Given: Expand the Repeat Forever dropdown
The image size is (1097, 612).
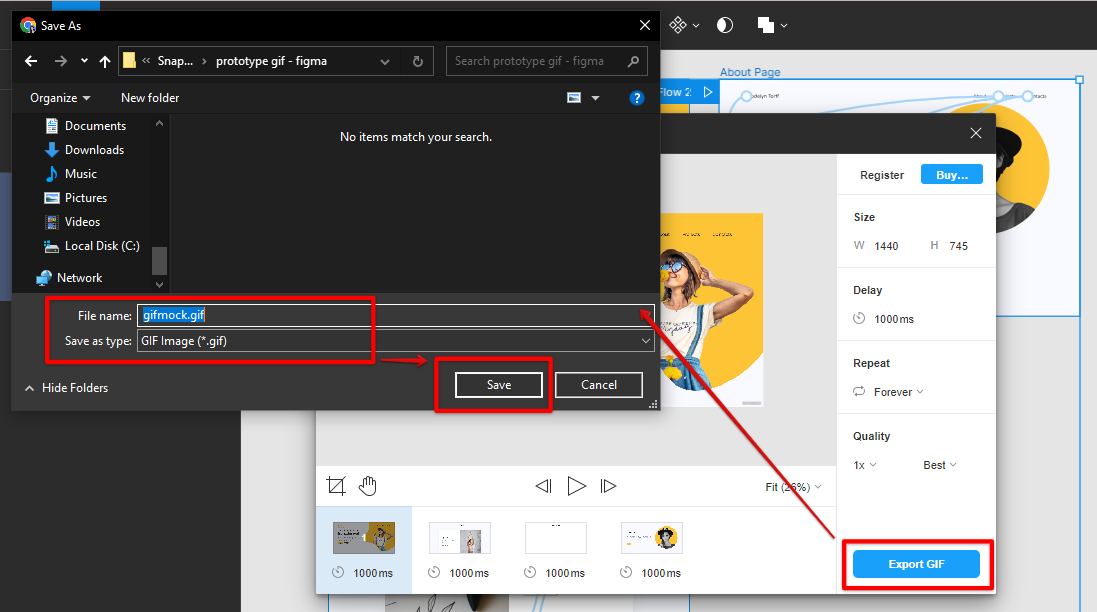Looking at the screenshot, I should 898,392.
